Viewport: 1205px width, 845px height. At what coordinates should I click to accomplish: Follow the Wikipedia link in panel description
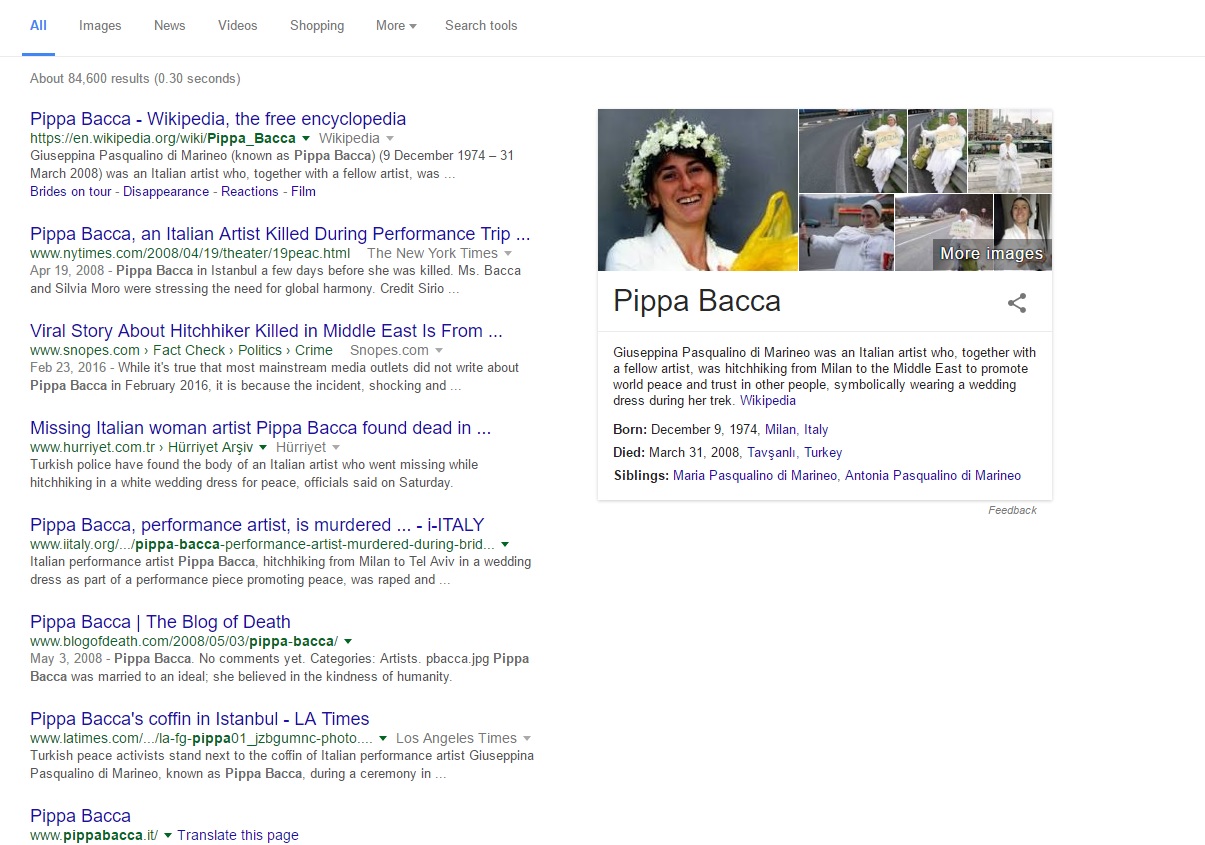point(768,401)
